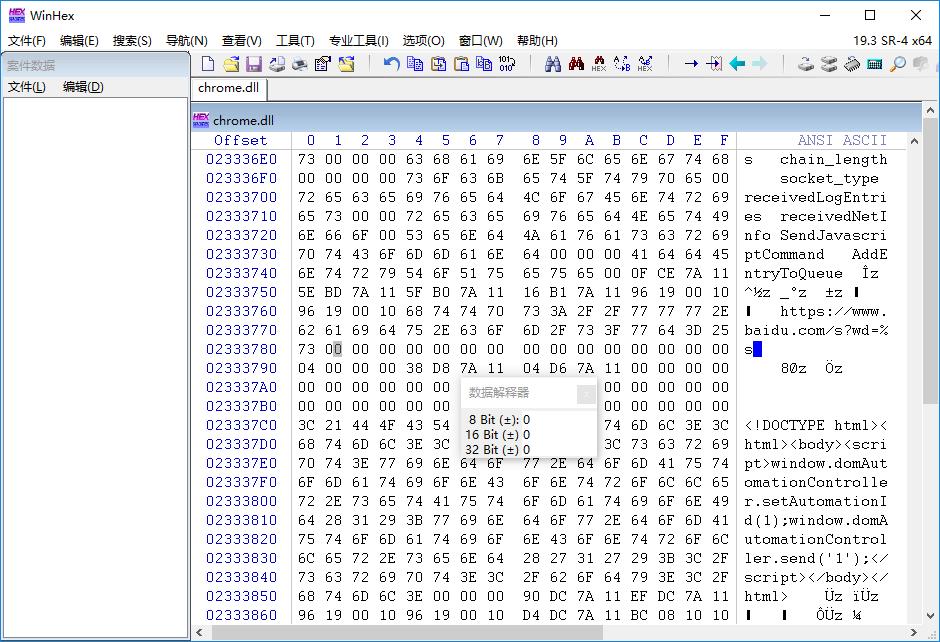Viewport: 940px width, 642px height.
Task: Open the 工具(T) menu
Action: 295,41
